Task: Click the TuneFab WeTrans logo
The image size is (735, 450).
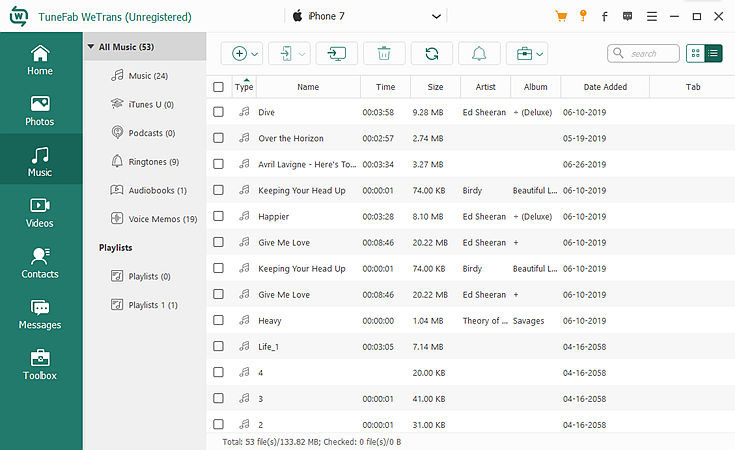Action: [19, 16]
